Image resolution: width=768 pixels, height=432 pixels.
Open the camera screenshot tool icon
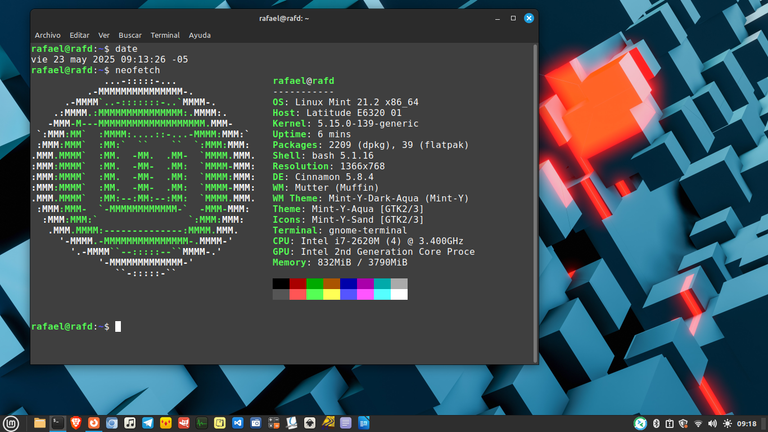tap(256, 423)
